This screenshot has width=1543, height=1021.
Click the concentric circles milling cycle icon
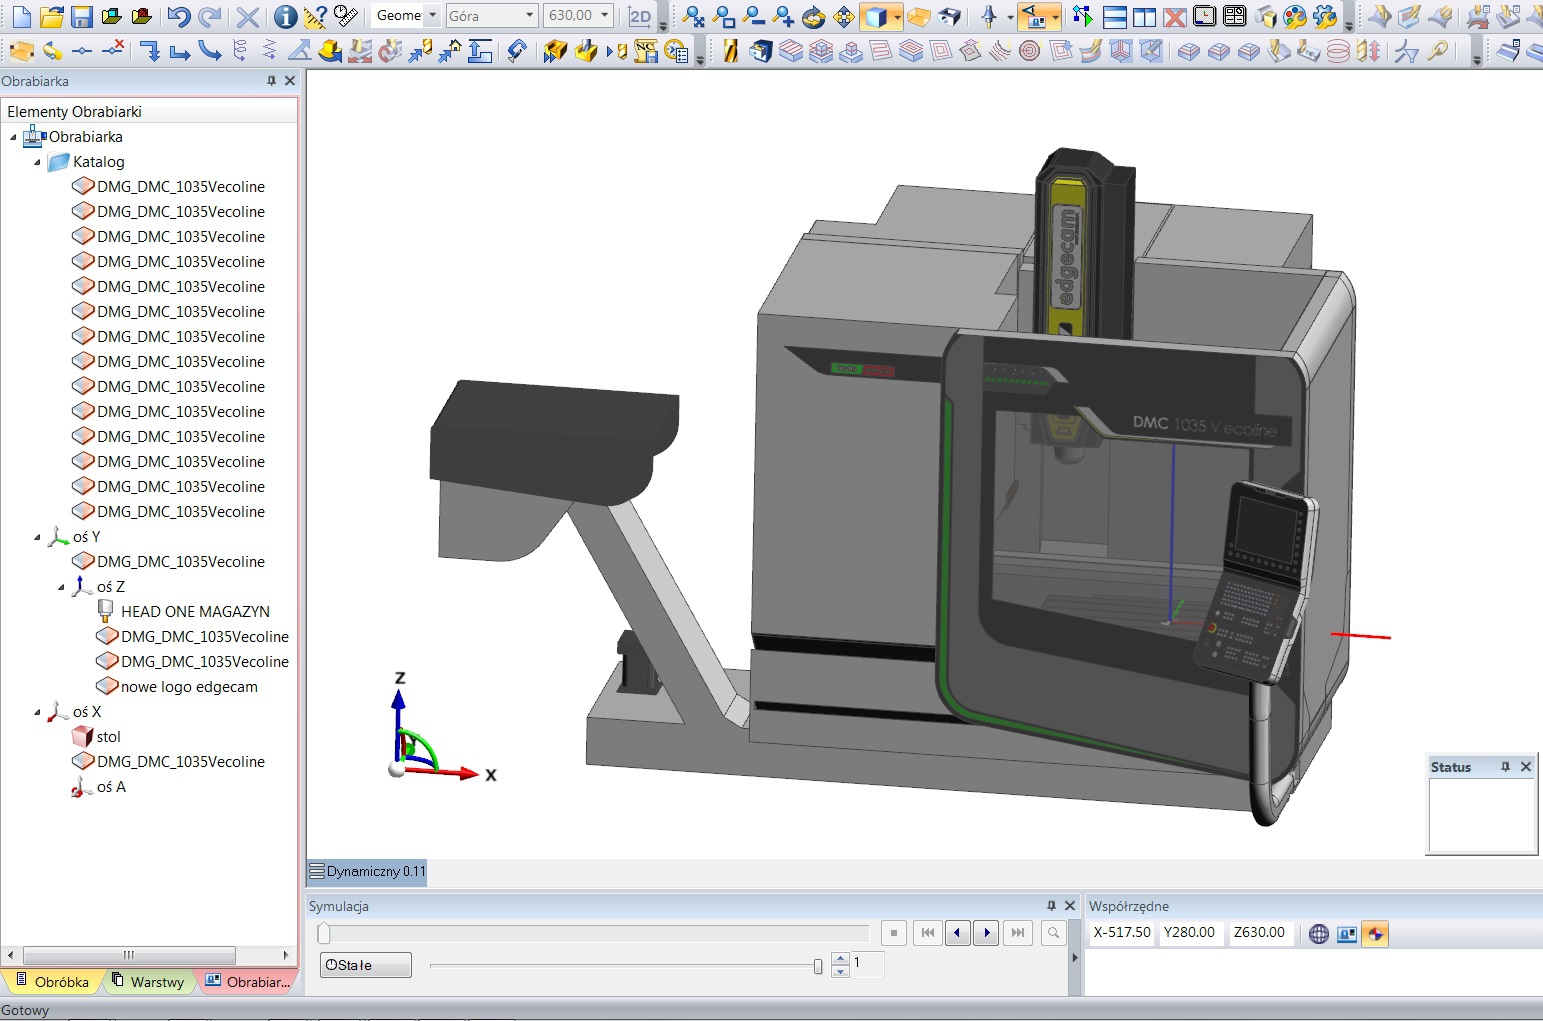click(1029, 50)
